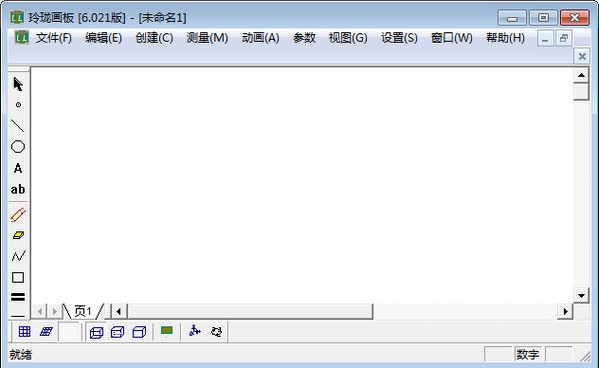Open the 设置(S) menu

click(x=399, y=38)
